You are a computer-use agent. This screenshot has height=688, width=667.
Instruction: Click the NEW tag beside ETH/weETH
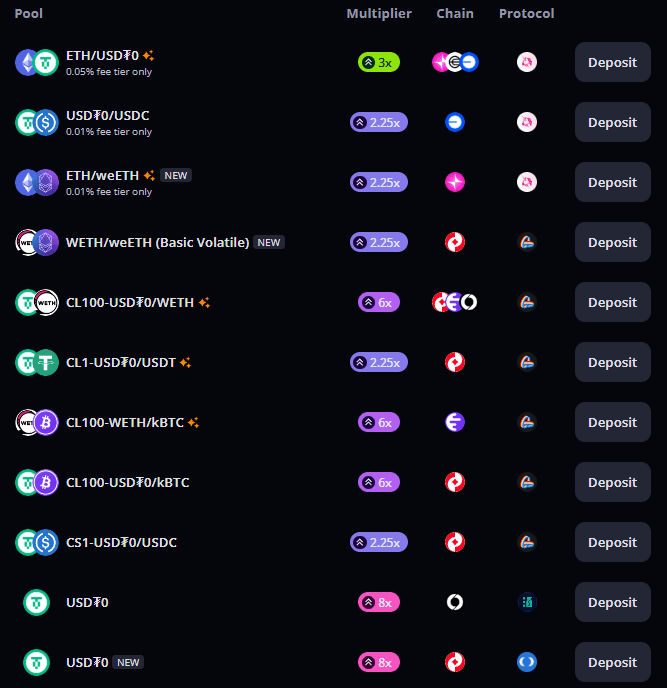click(176, 176)
